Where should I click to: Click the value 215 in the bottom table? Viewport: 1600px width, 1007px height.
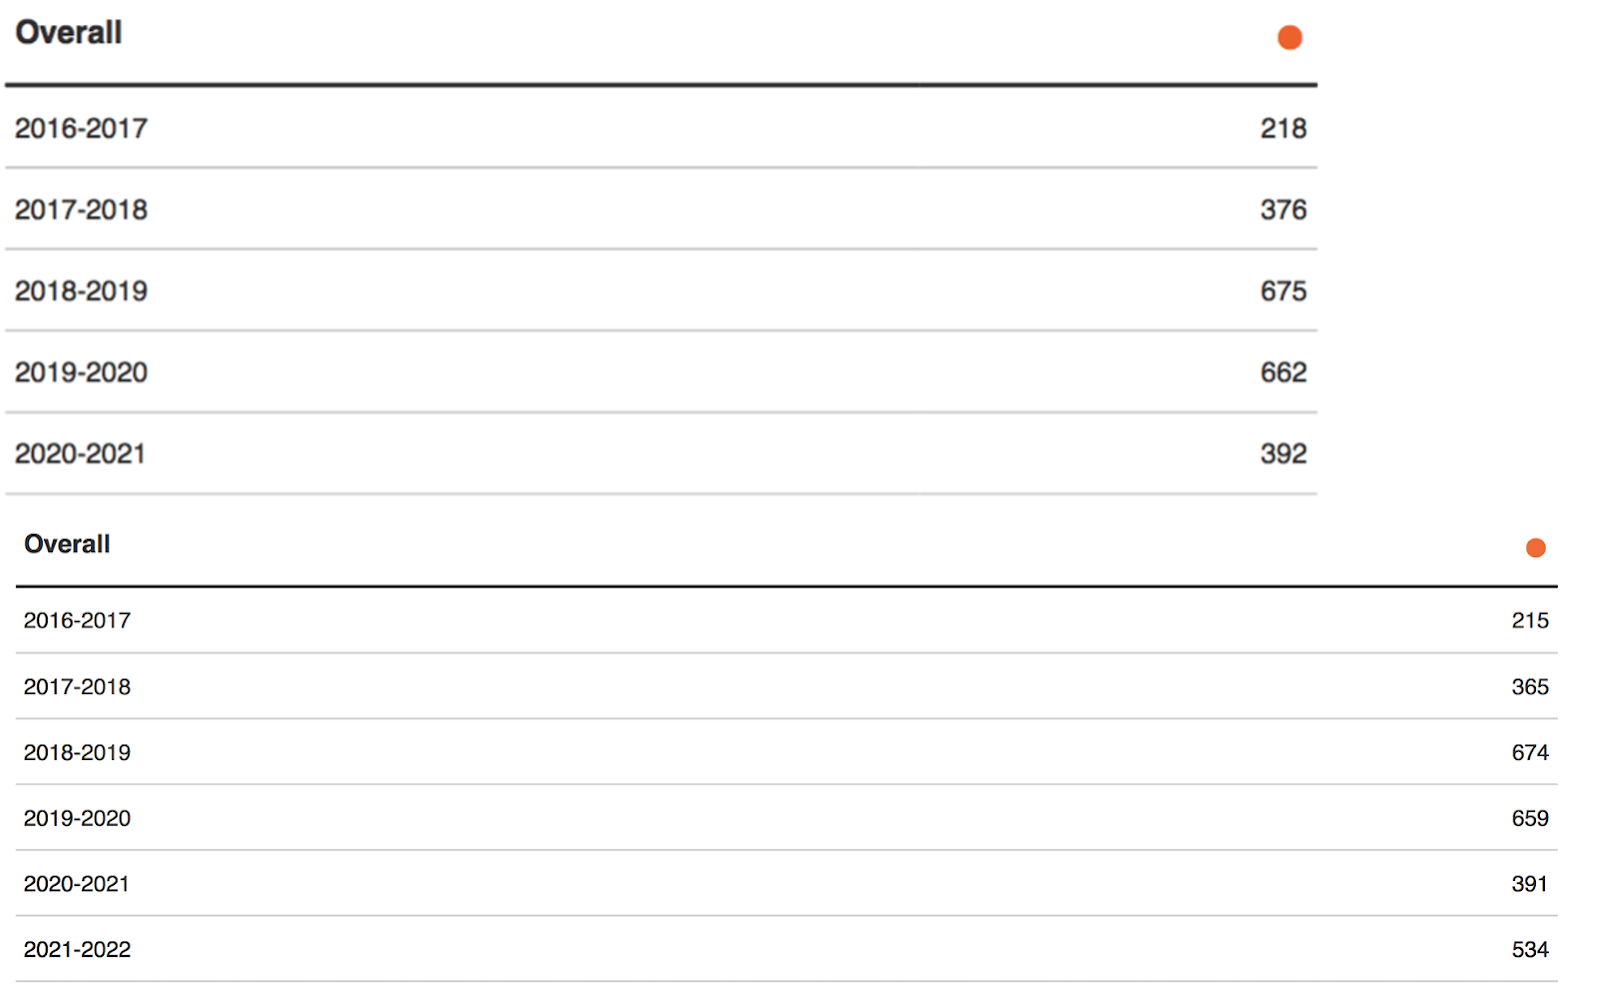pos(1530,620)
